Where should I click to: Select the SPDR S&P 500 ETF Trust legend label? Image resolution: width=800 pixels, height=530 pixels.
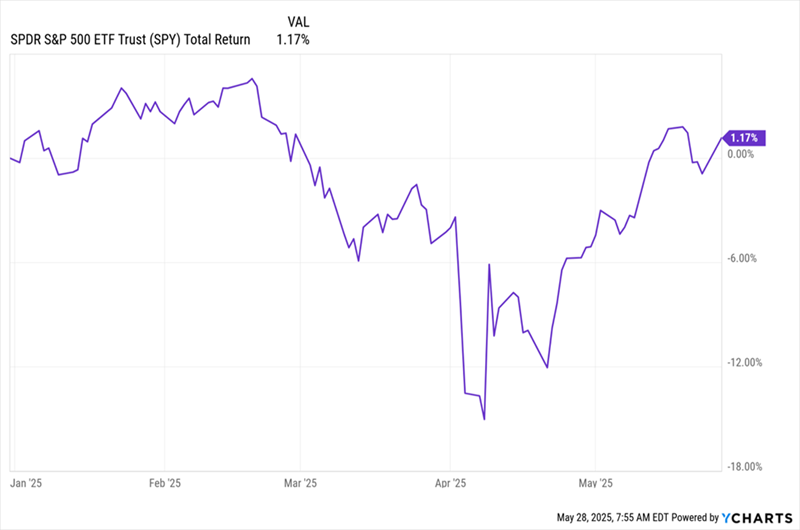click(130, 40)
